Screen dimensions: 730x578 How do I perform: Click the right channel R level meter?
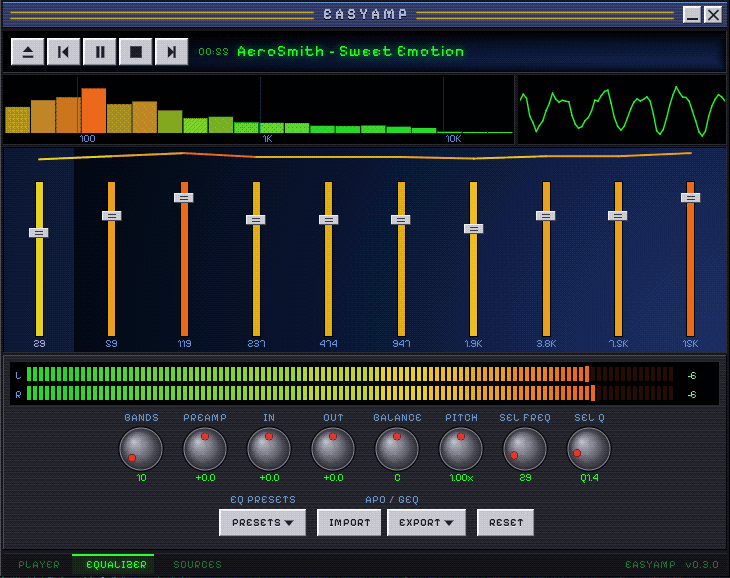pyautogui.click(x=350, y=394)
